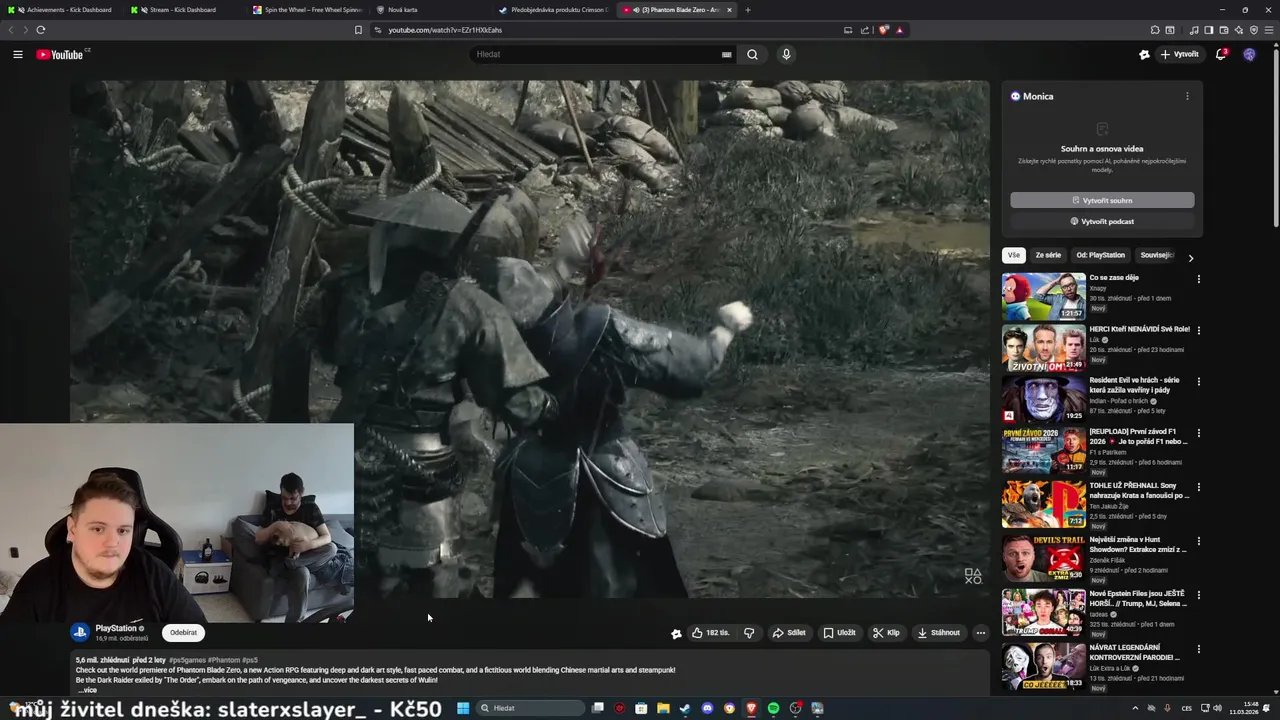Reload the current page
The width and height of the screenshot is (1280, 720).
coord(40,30)
